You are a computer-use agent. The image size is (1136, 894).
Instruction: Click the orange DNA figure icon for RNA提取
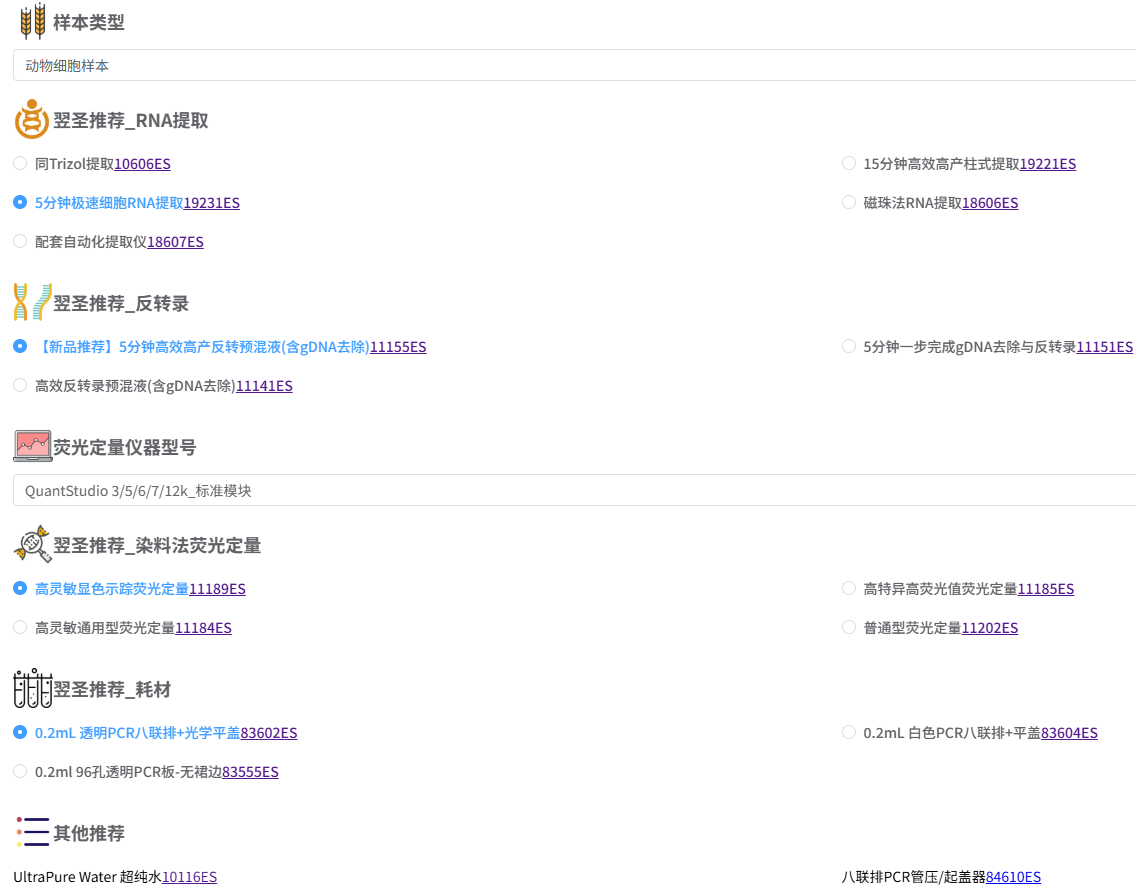tap(32, 120)
